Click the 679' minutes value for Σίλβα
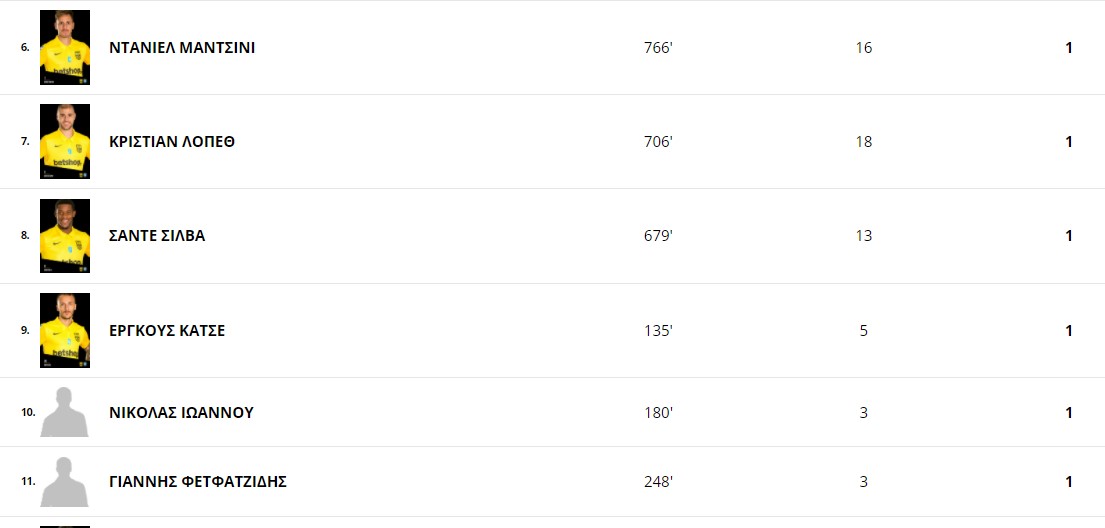The image size is (1105, 528). [x=658, y=235]
